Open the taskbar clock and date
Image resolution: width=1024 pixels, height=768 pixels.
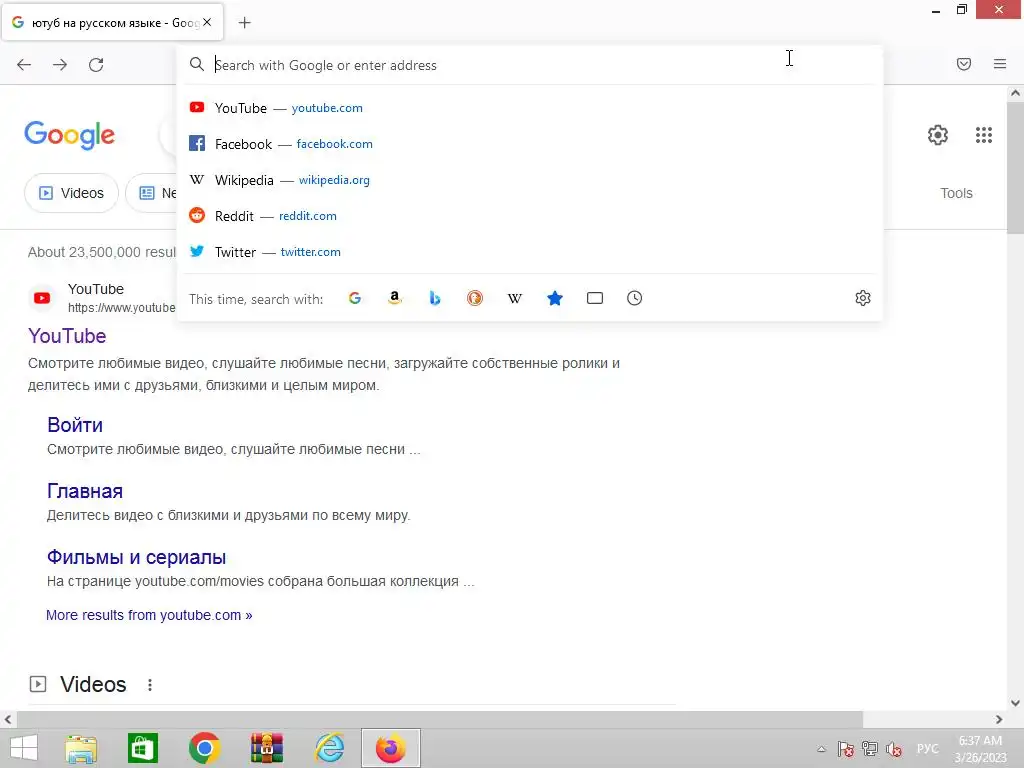coord(980,749)
